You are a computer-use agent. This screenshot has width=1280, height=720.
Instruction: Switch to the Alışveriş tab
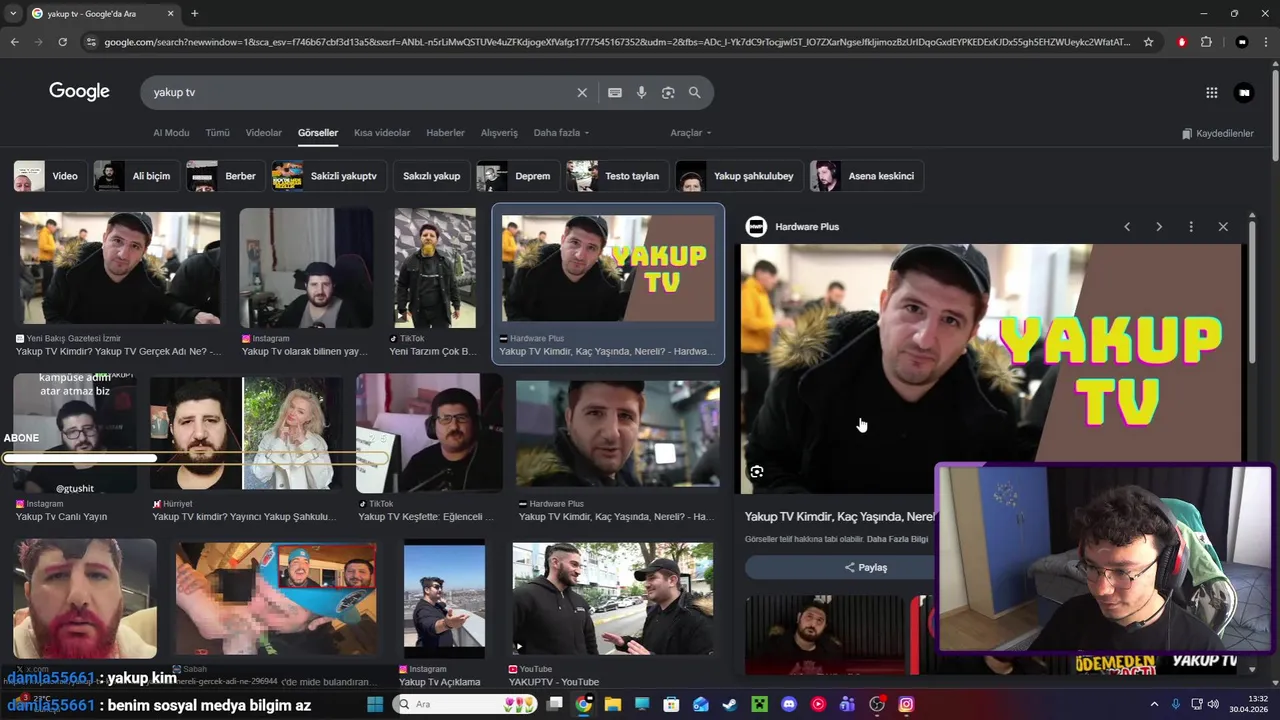(x=499, y=132)
